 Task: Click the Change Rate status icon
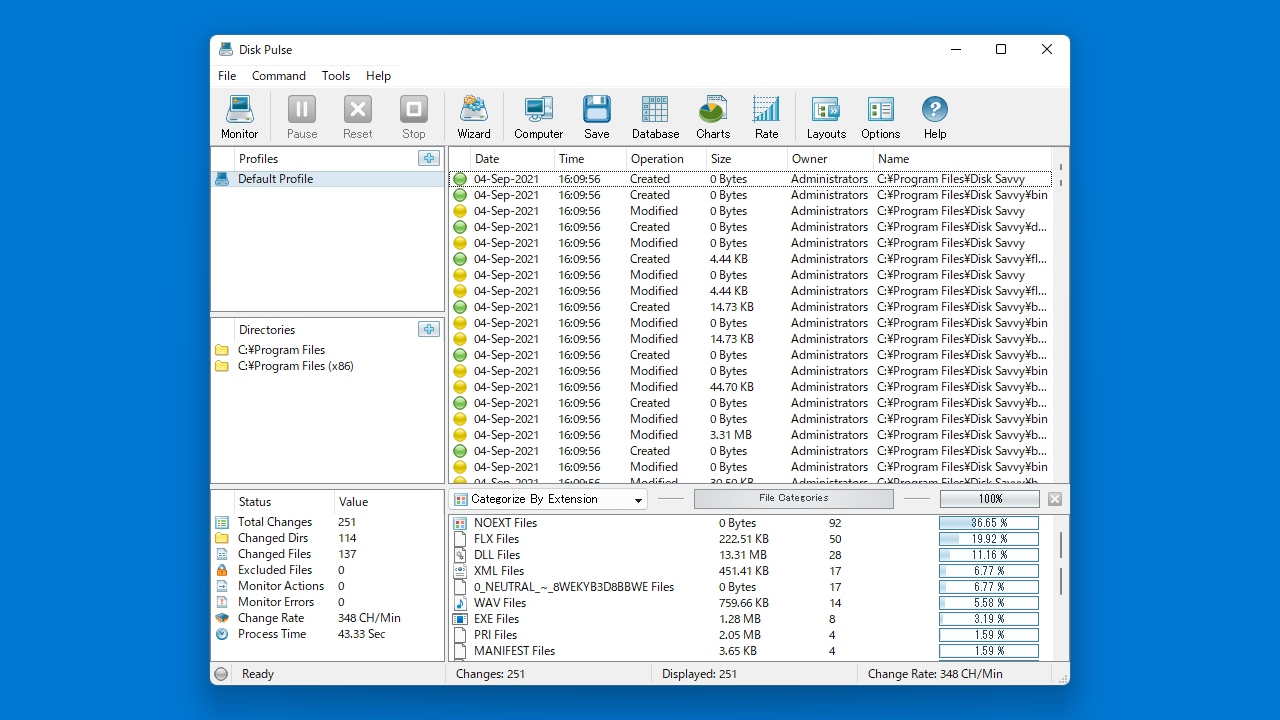pyautogui.click(x=222, y=618)
